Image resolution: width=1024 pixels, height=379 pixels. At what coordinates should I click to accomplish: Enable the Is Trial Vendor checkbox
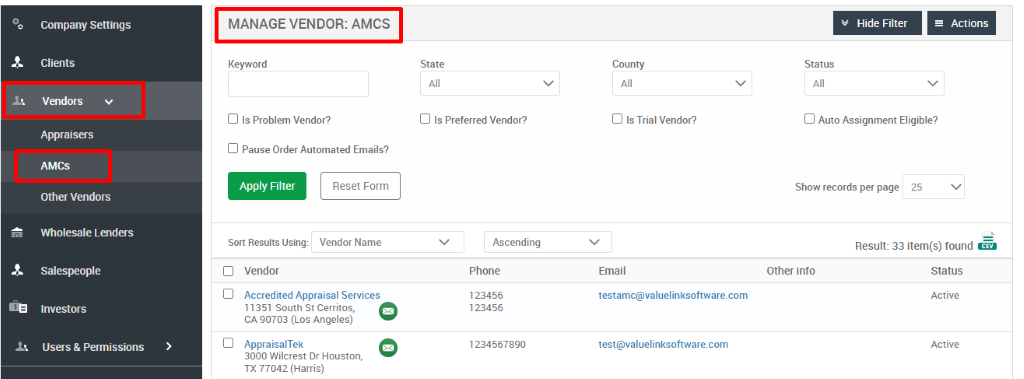click(x=616, y=119)
